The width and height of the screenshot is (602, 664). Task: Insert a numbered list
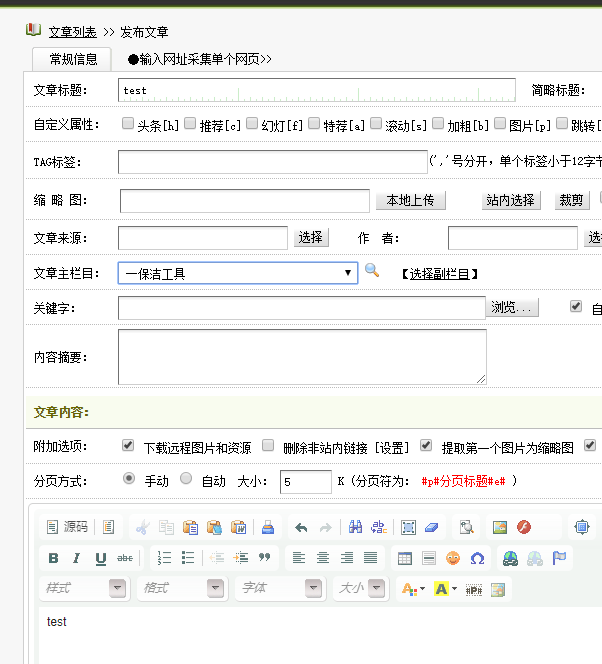164,558
